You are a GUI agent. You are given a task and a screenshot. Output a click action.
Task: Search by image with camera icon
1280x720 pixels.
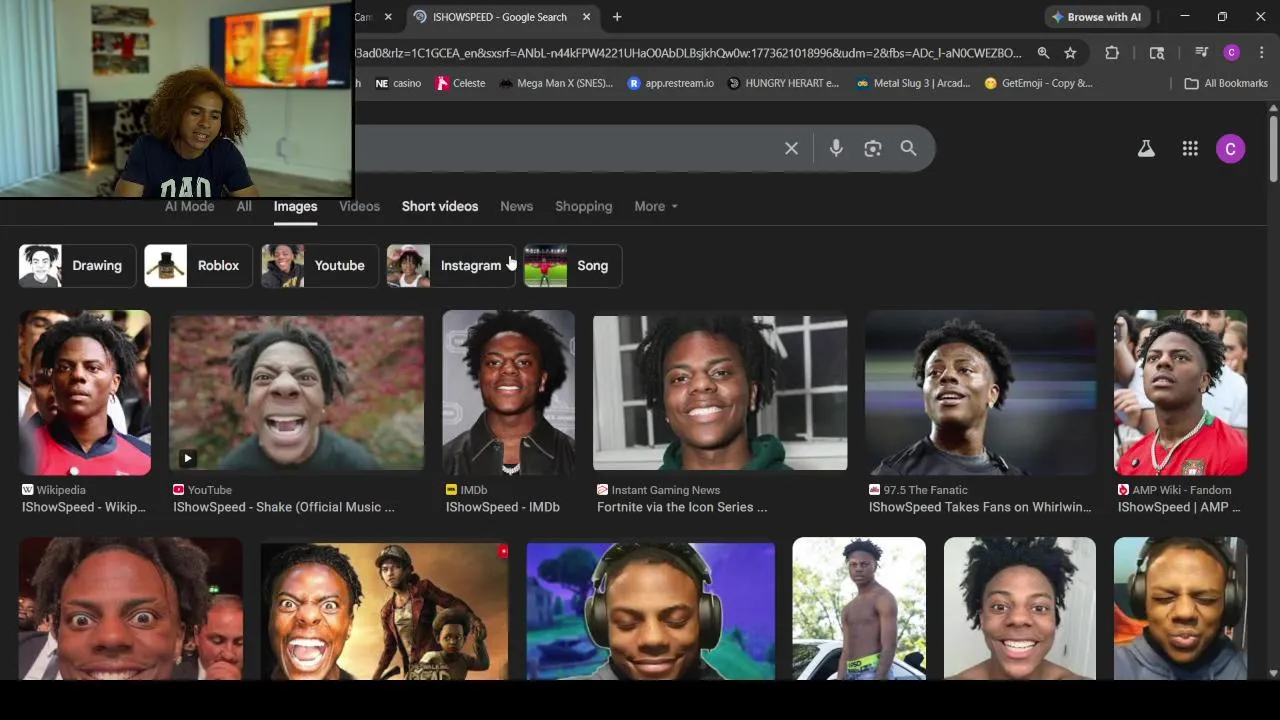point(873,148)
